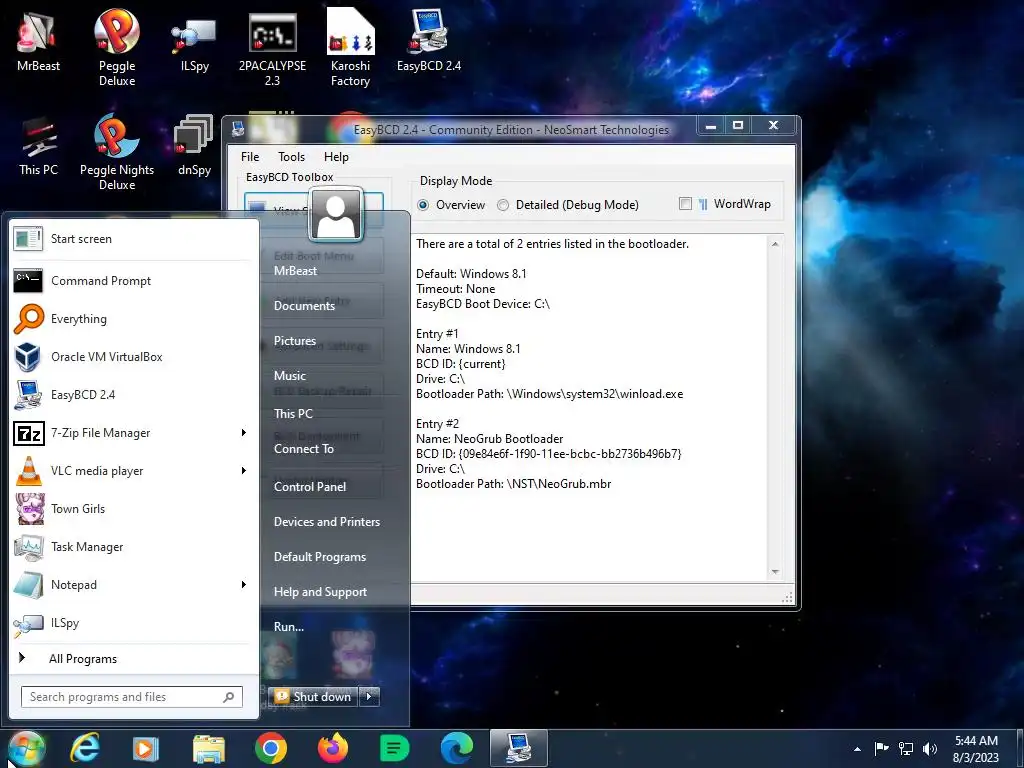This screenshot has width=1024, height=768.
Task: Launch Task Manager from the Start menu
Action: click(131, 547)
